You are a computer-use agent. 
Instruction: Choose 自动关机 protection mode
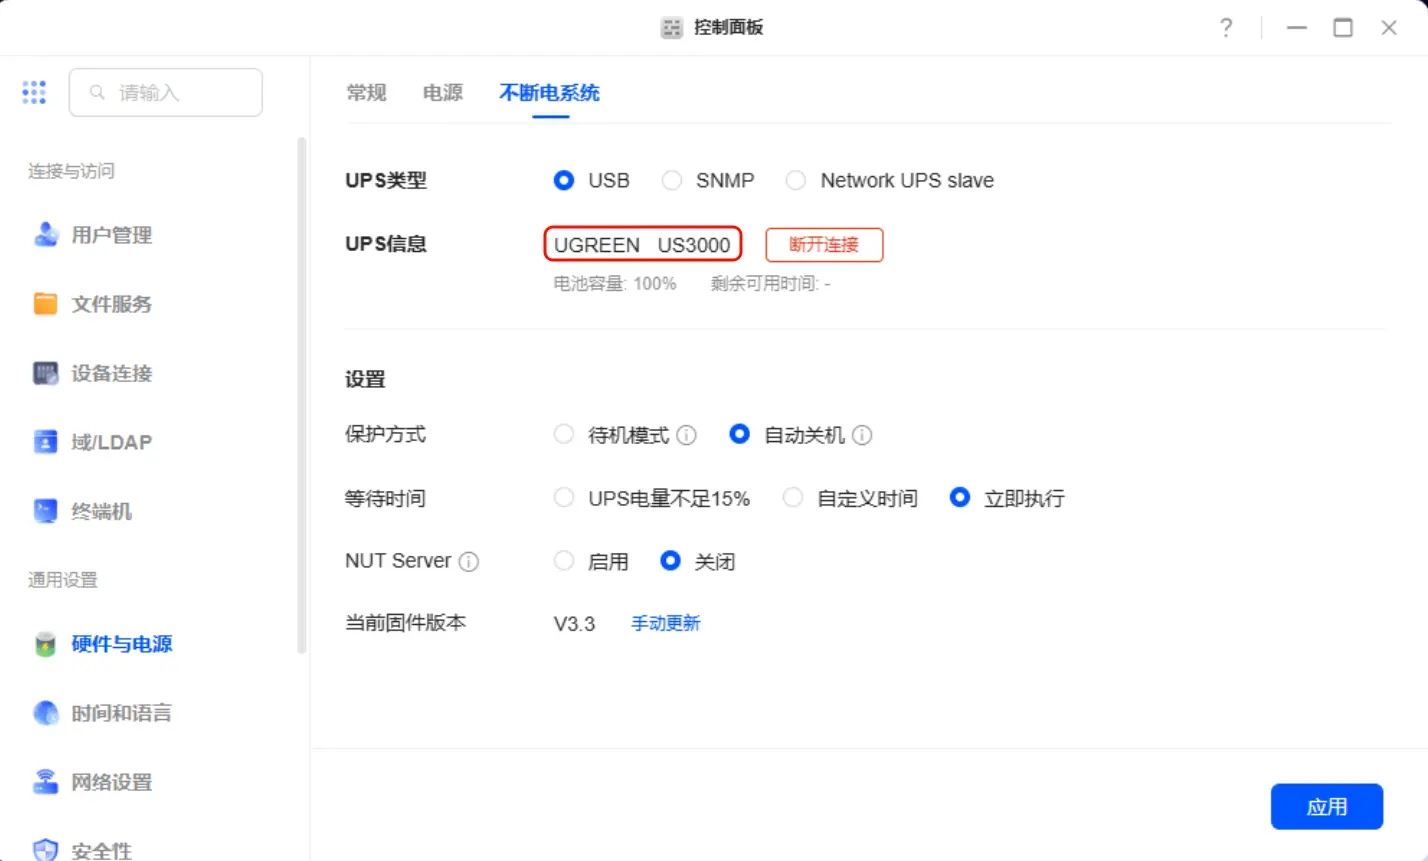click(739, 435)
